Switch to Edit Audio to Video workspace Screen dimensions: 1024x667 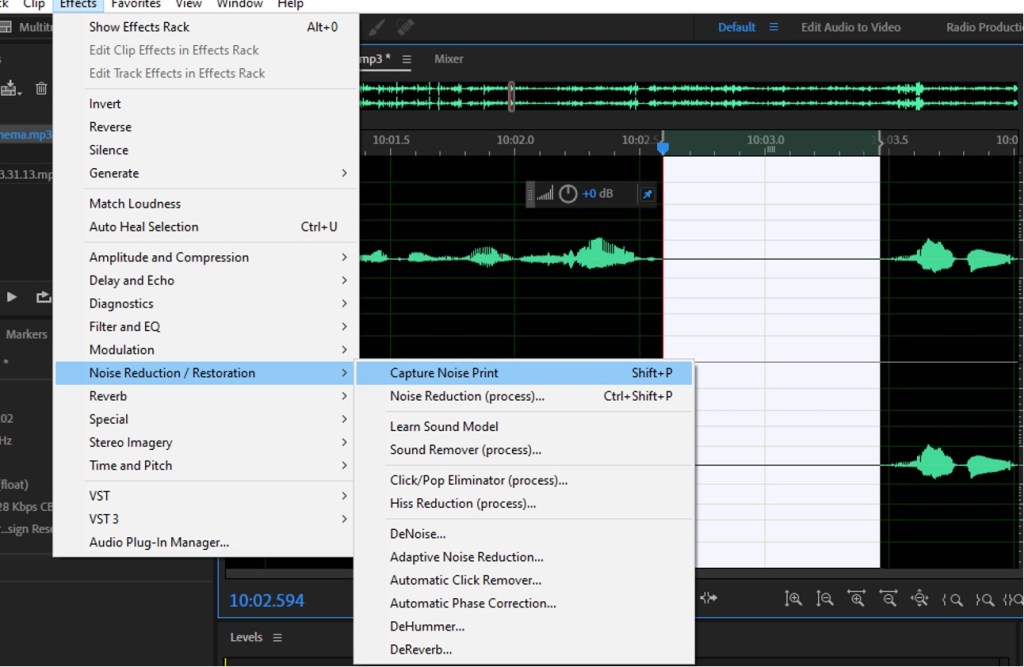pos(850,27)
